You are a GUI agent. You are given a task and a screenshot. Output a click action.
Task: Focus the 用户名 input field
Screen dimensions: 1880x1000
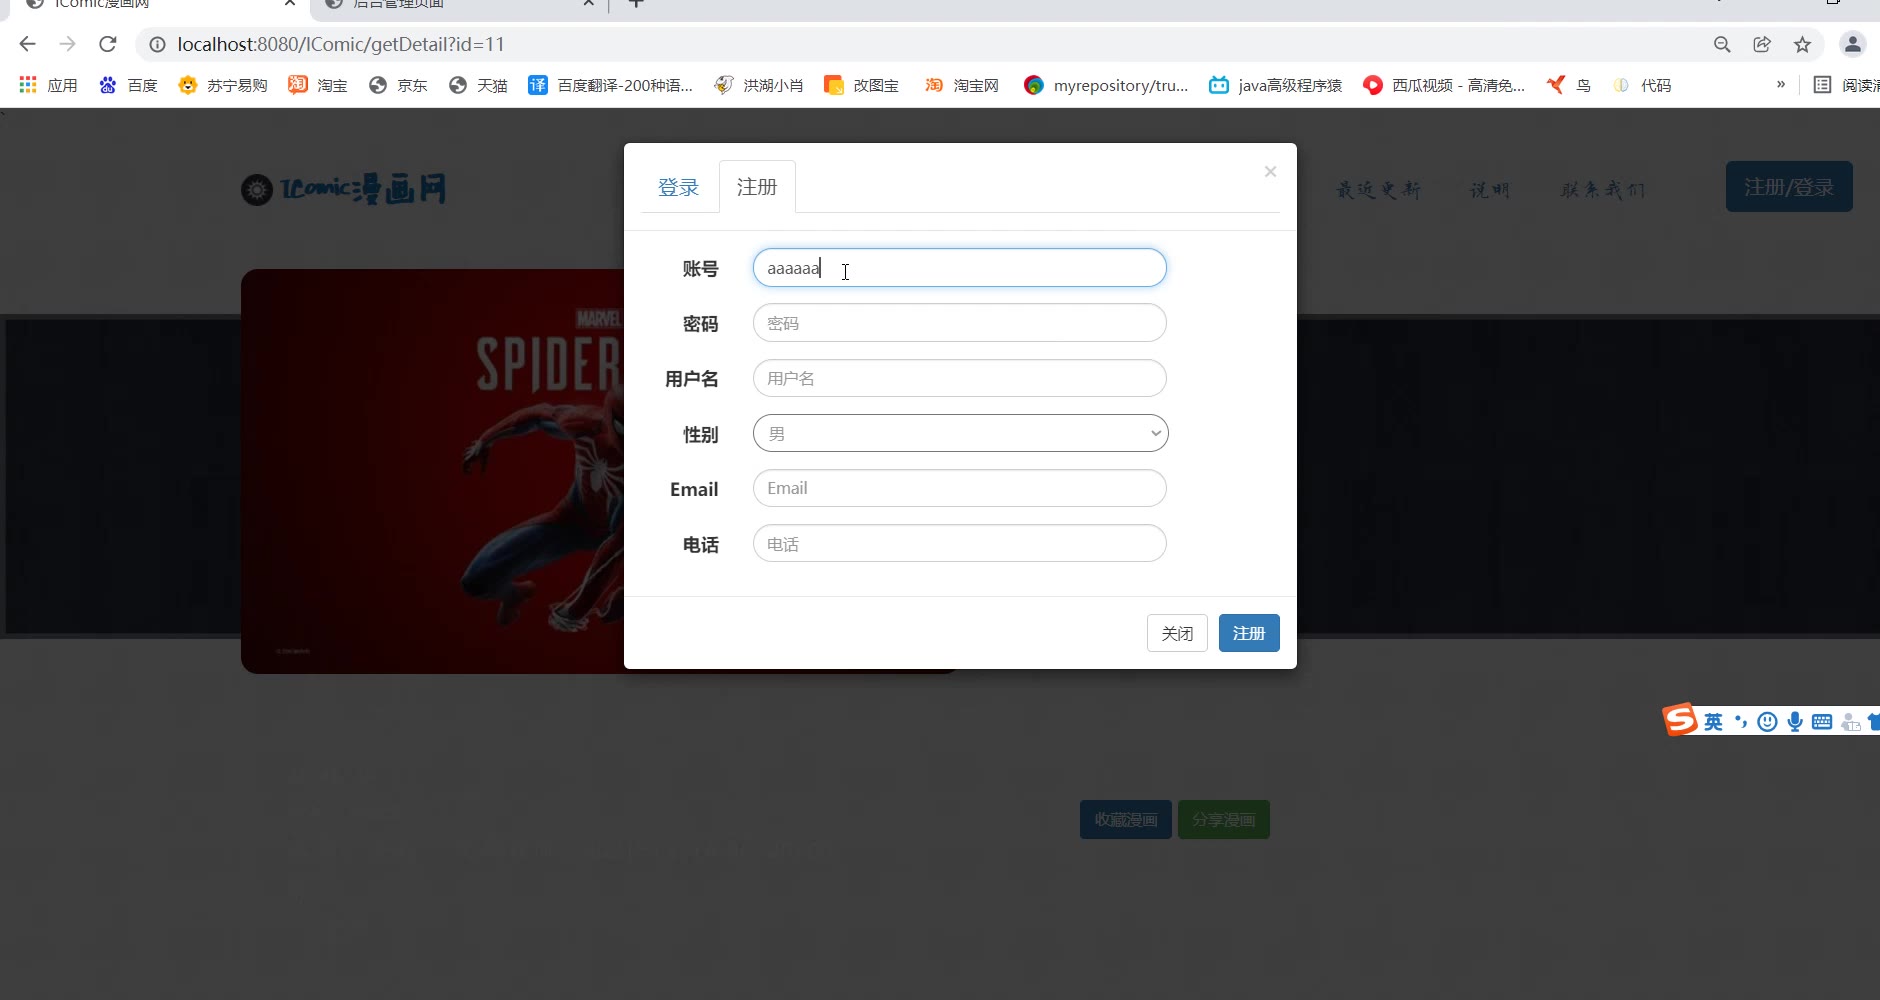coord(960,378)
